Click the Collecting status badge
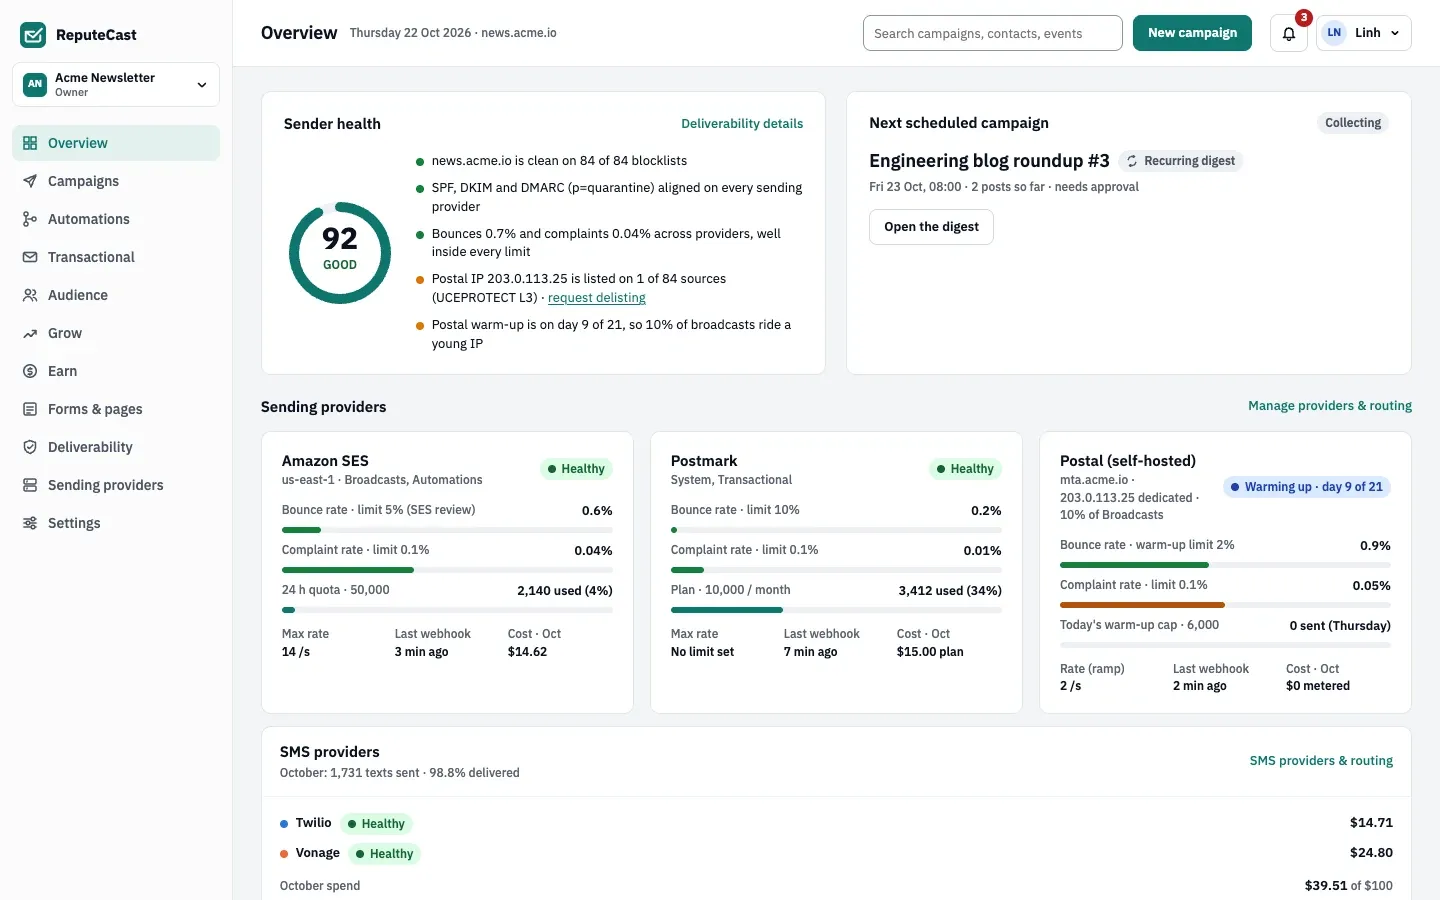The height and width of the screenshot is (900, 1440). (1353, 123)
